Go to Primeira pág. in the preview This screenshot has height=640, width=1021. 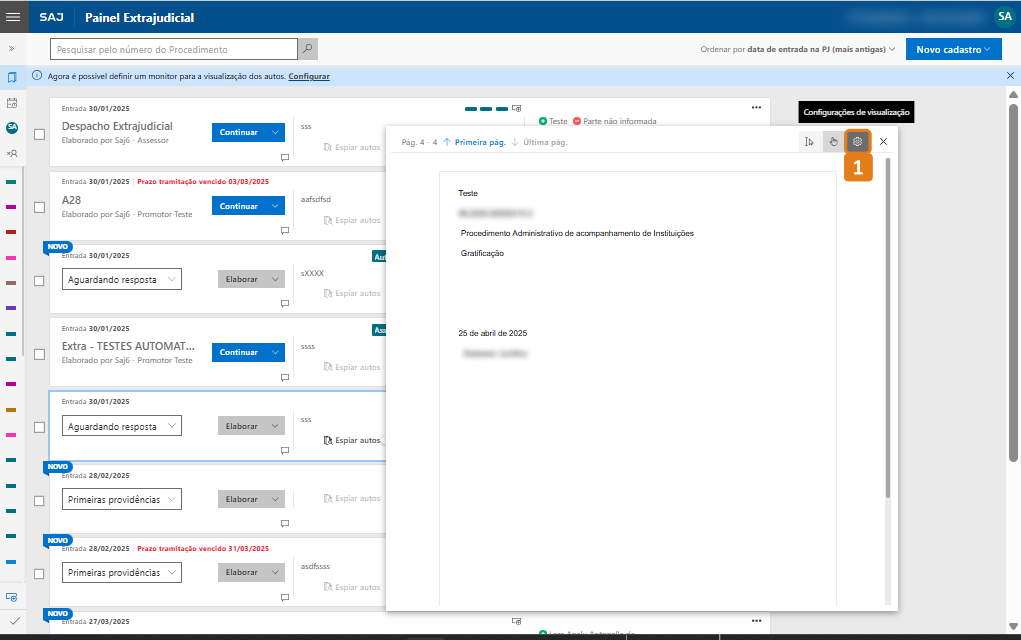474,142
